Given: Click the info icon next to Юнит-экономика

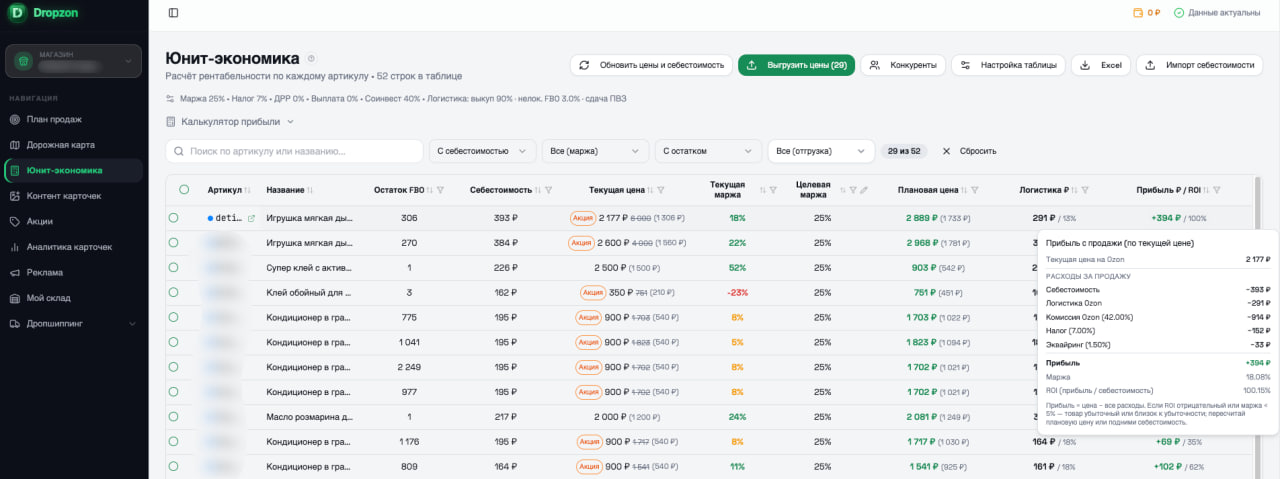Looking at the screenshot, I should point(311,58).
